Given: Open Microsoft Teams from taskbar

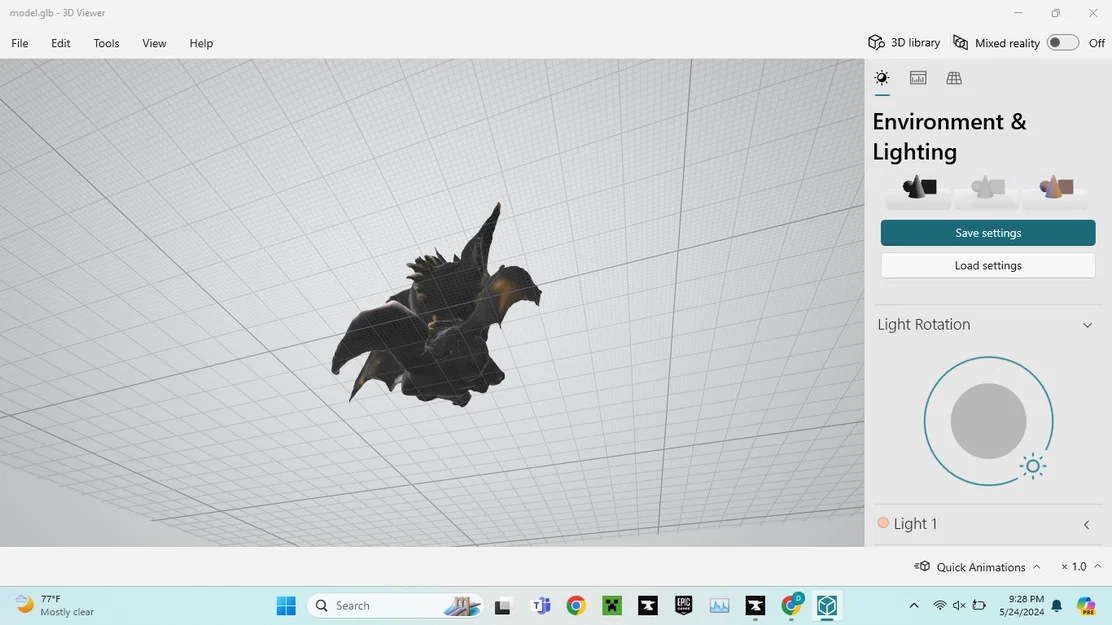Looking at the screenshot, I should coord(541,606).
